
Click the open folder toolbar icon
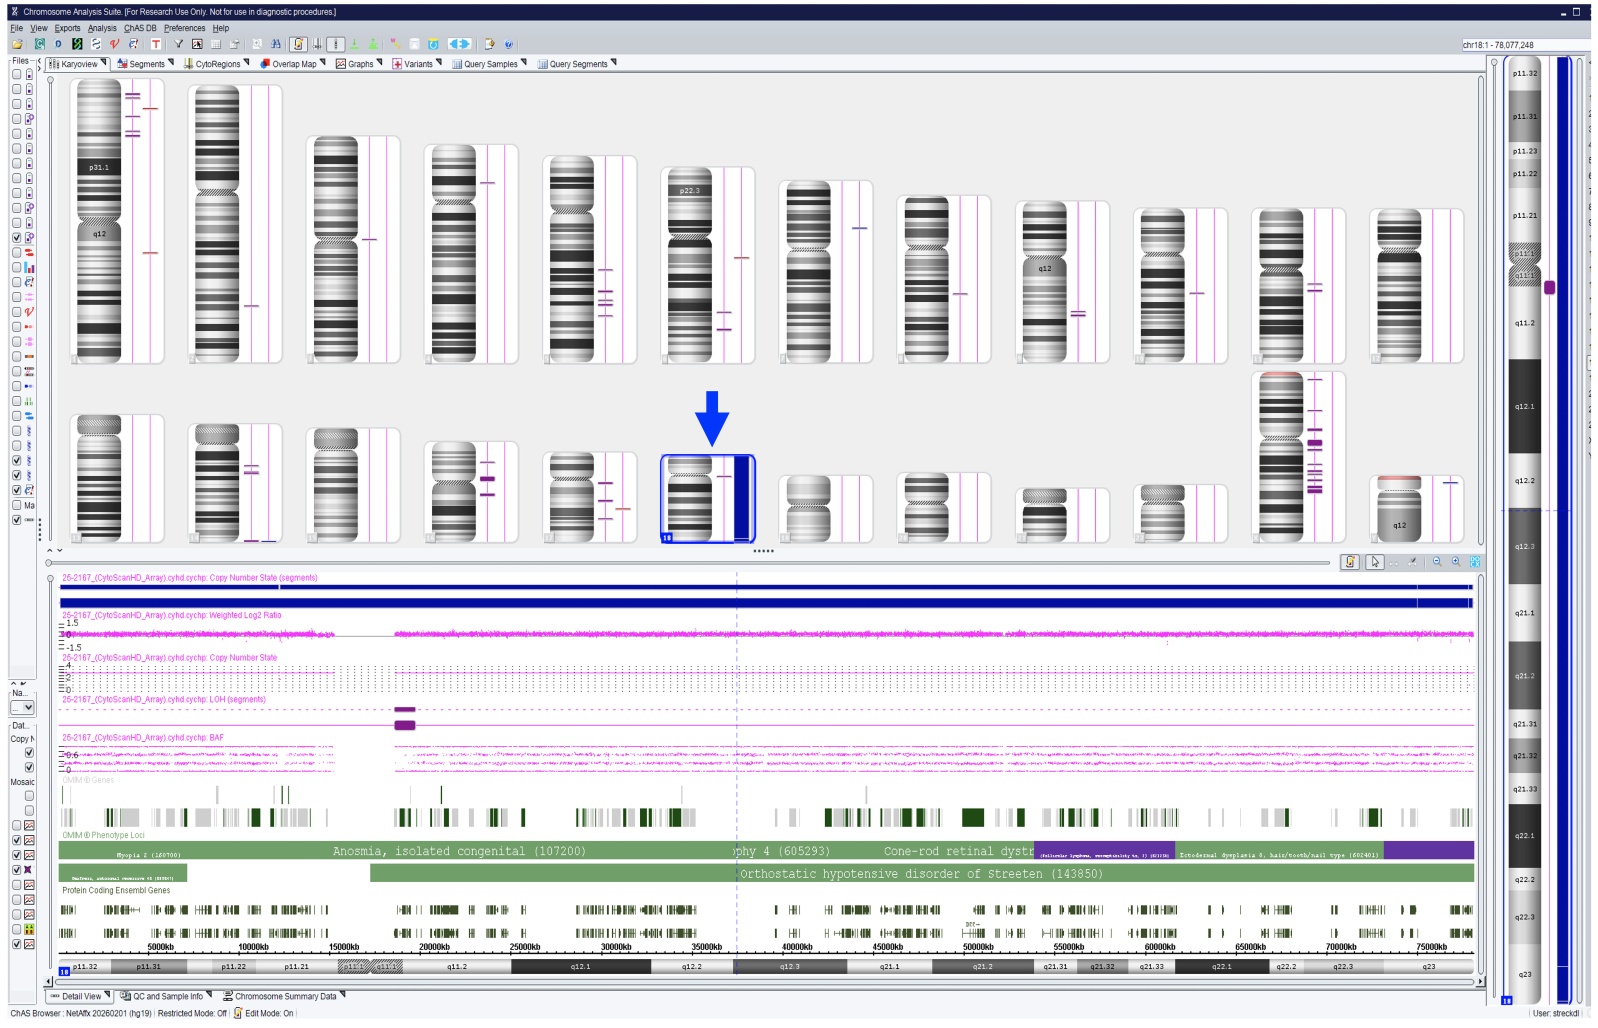[17, 44]
